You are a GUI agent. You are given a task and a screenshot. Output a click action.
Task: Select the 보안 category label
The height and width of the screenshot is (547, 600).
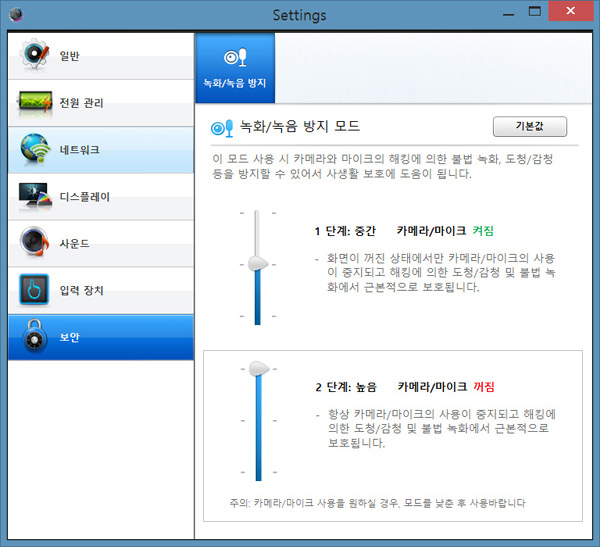[70, 337]
